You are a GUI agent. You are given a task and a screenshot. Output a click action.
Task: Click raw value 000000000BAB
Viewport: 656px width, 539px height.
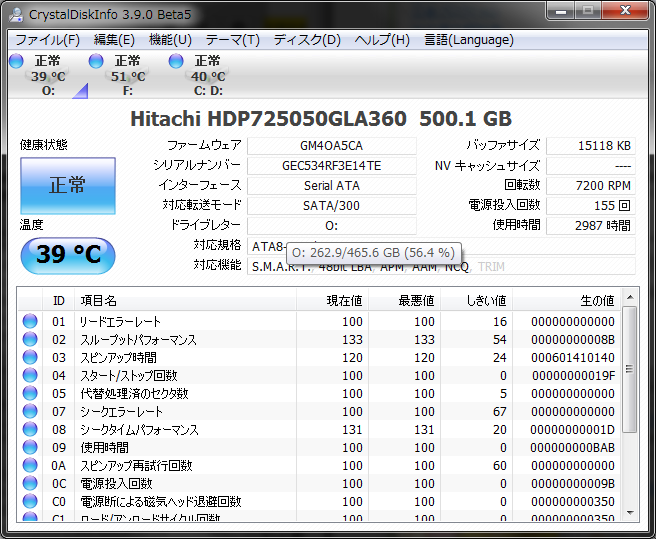pyautogui.click(x=573, y=447)
